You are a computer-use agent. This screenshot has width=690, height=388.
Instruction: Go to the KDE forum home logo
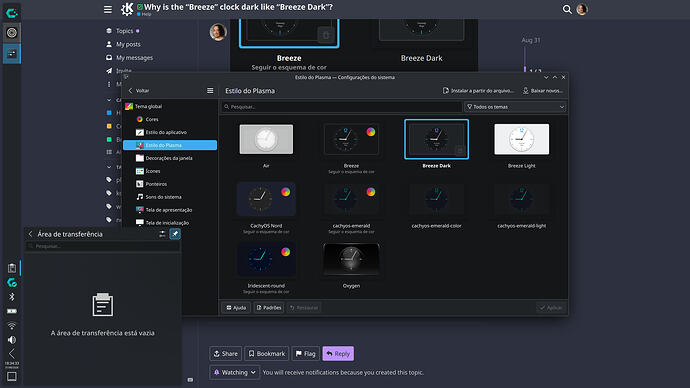[x=127, y=9]
